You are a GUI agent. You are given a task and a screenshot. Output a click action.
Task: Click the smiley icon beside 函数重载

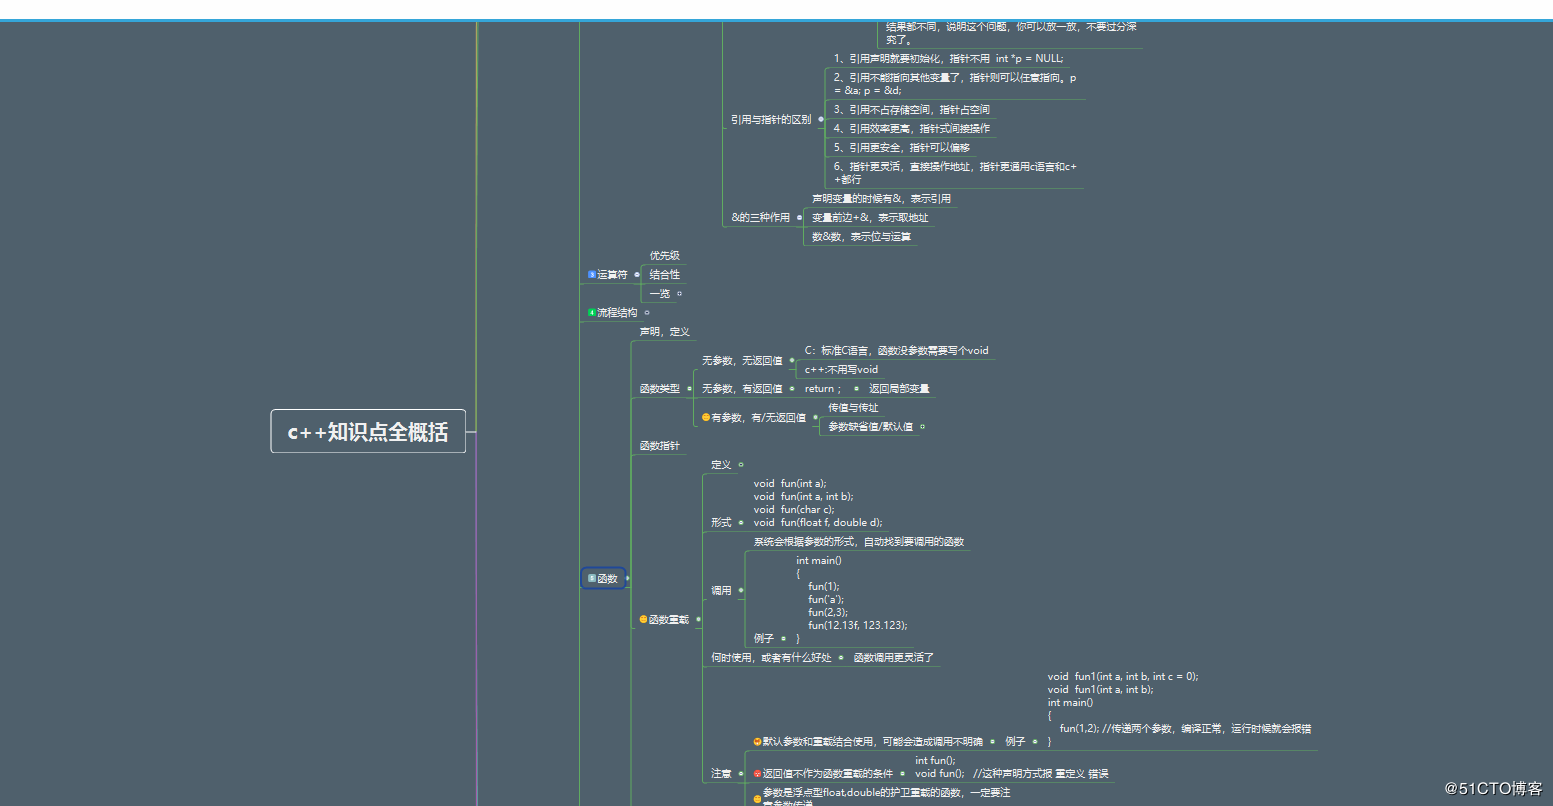643,619
